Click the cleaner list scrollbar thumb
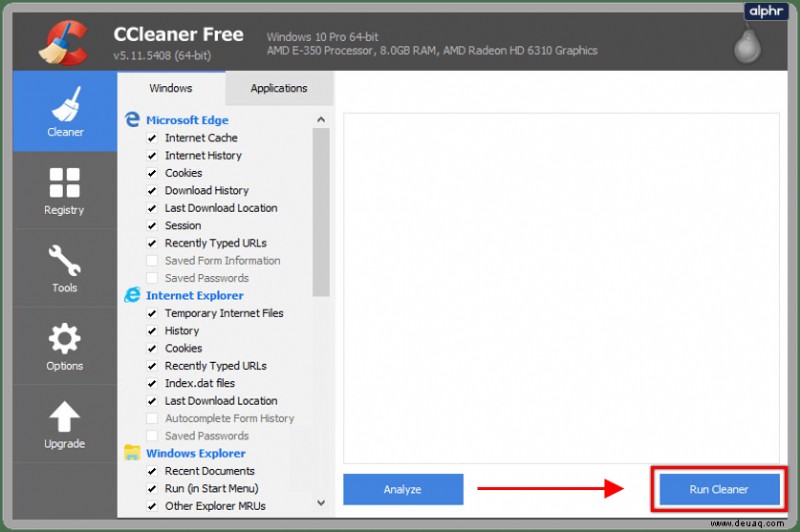Image resolution: width=800 pixels, height=532 pixels. click(x=321, y=212)
